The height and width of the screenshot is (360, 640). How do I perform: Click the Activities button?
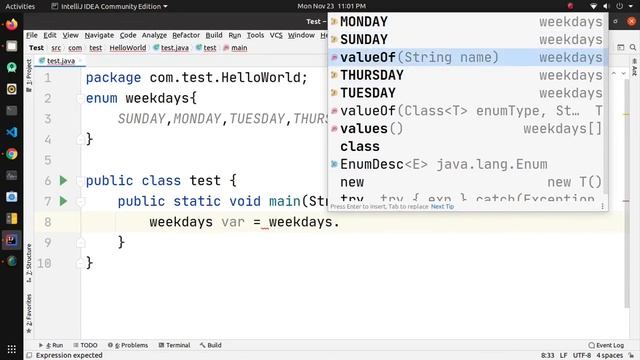coord(20,6)
